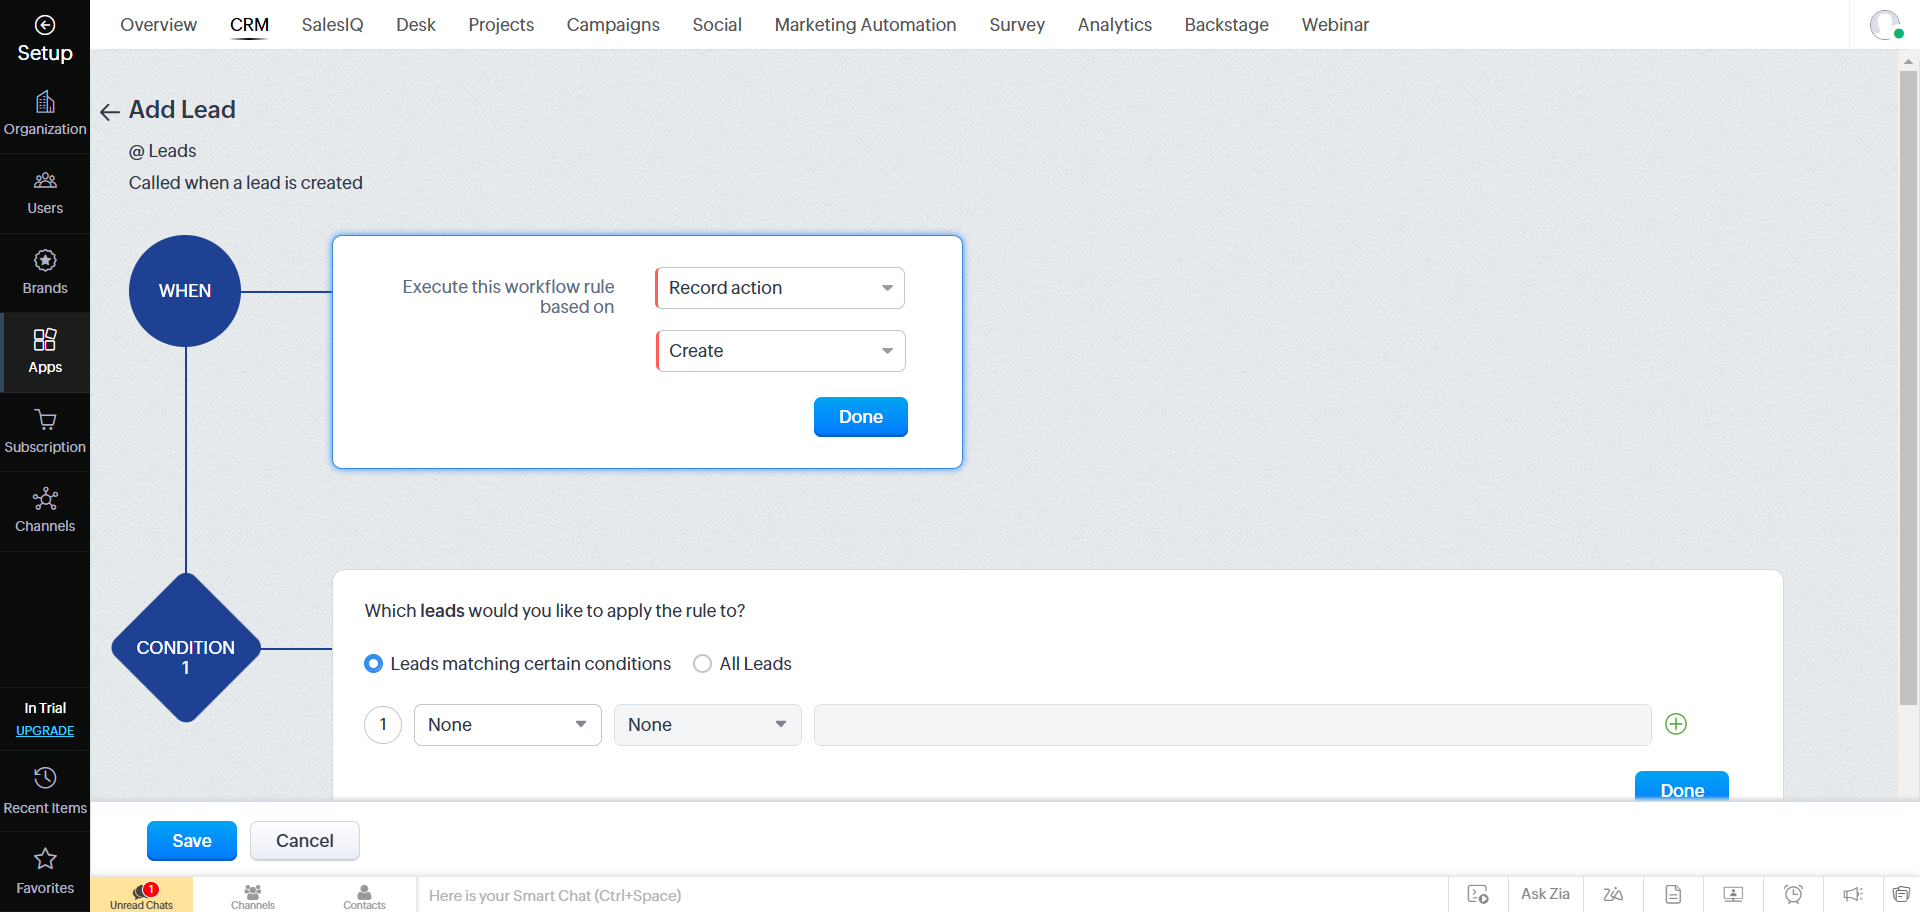Image resolution: width=1920 pixels, height=912 pixels.
Task: Open the megaphone announcements icon
Action: (x=1853, y=894)
